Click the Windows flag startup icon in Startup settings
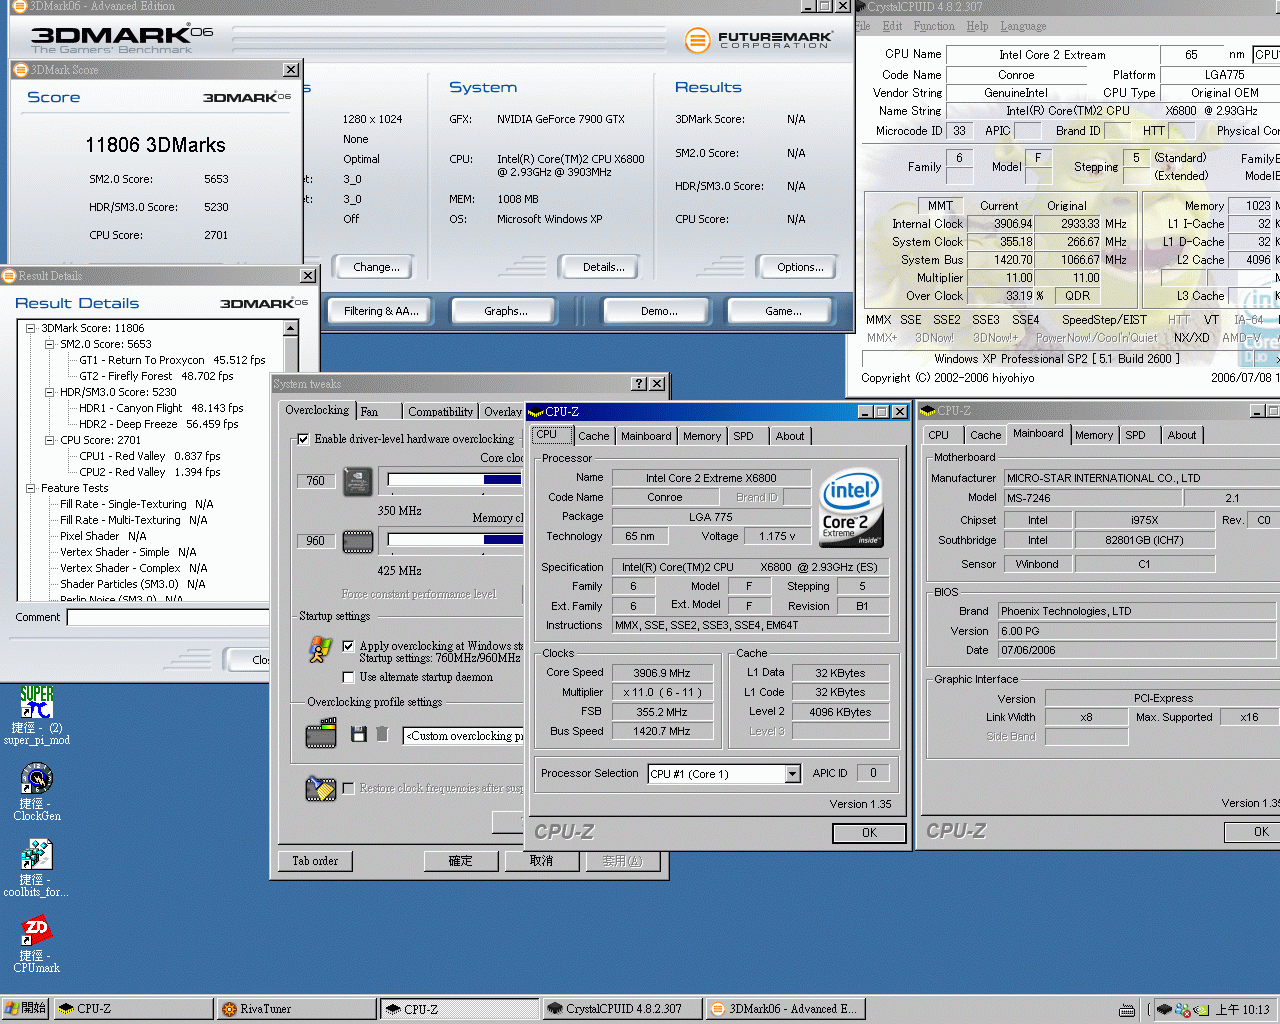1280x1024 pixels. click(320, 650)
